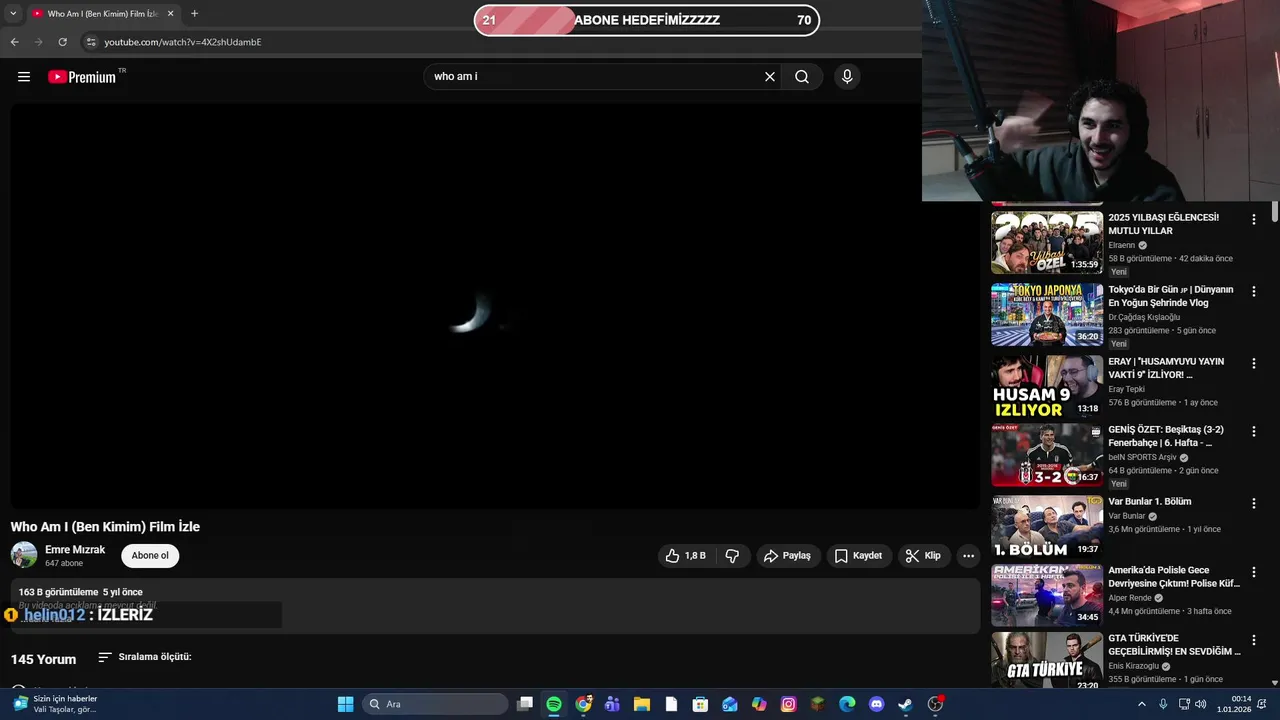Open the Sıralama ölçütü sort dropdown
Viewport: 1280px width, 720px height.
[145, 657]
